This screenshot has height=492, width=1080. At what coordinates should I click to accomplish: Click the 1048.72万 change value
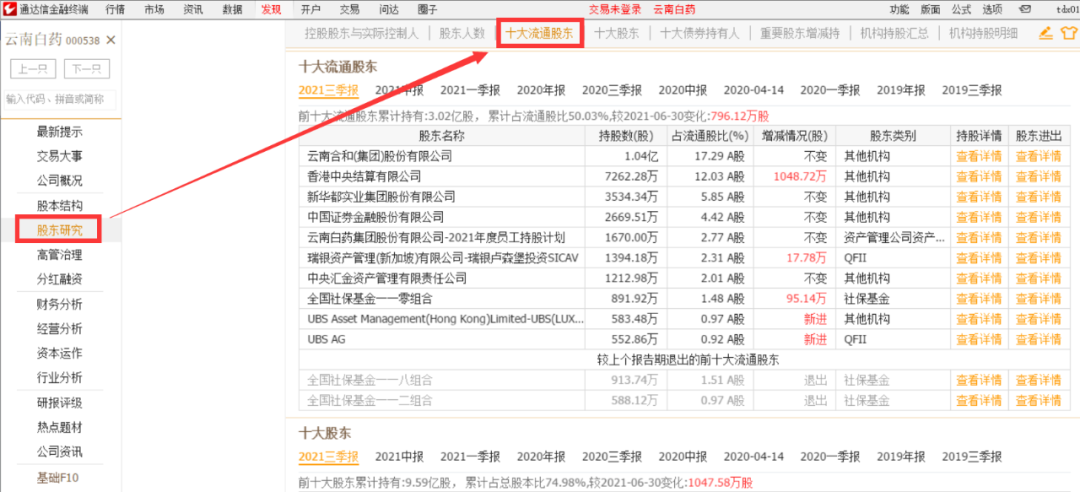point(800,176)
